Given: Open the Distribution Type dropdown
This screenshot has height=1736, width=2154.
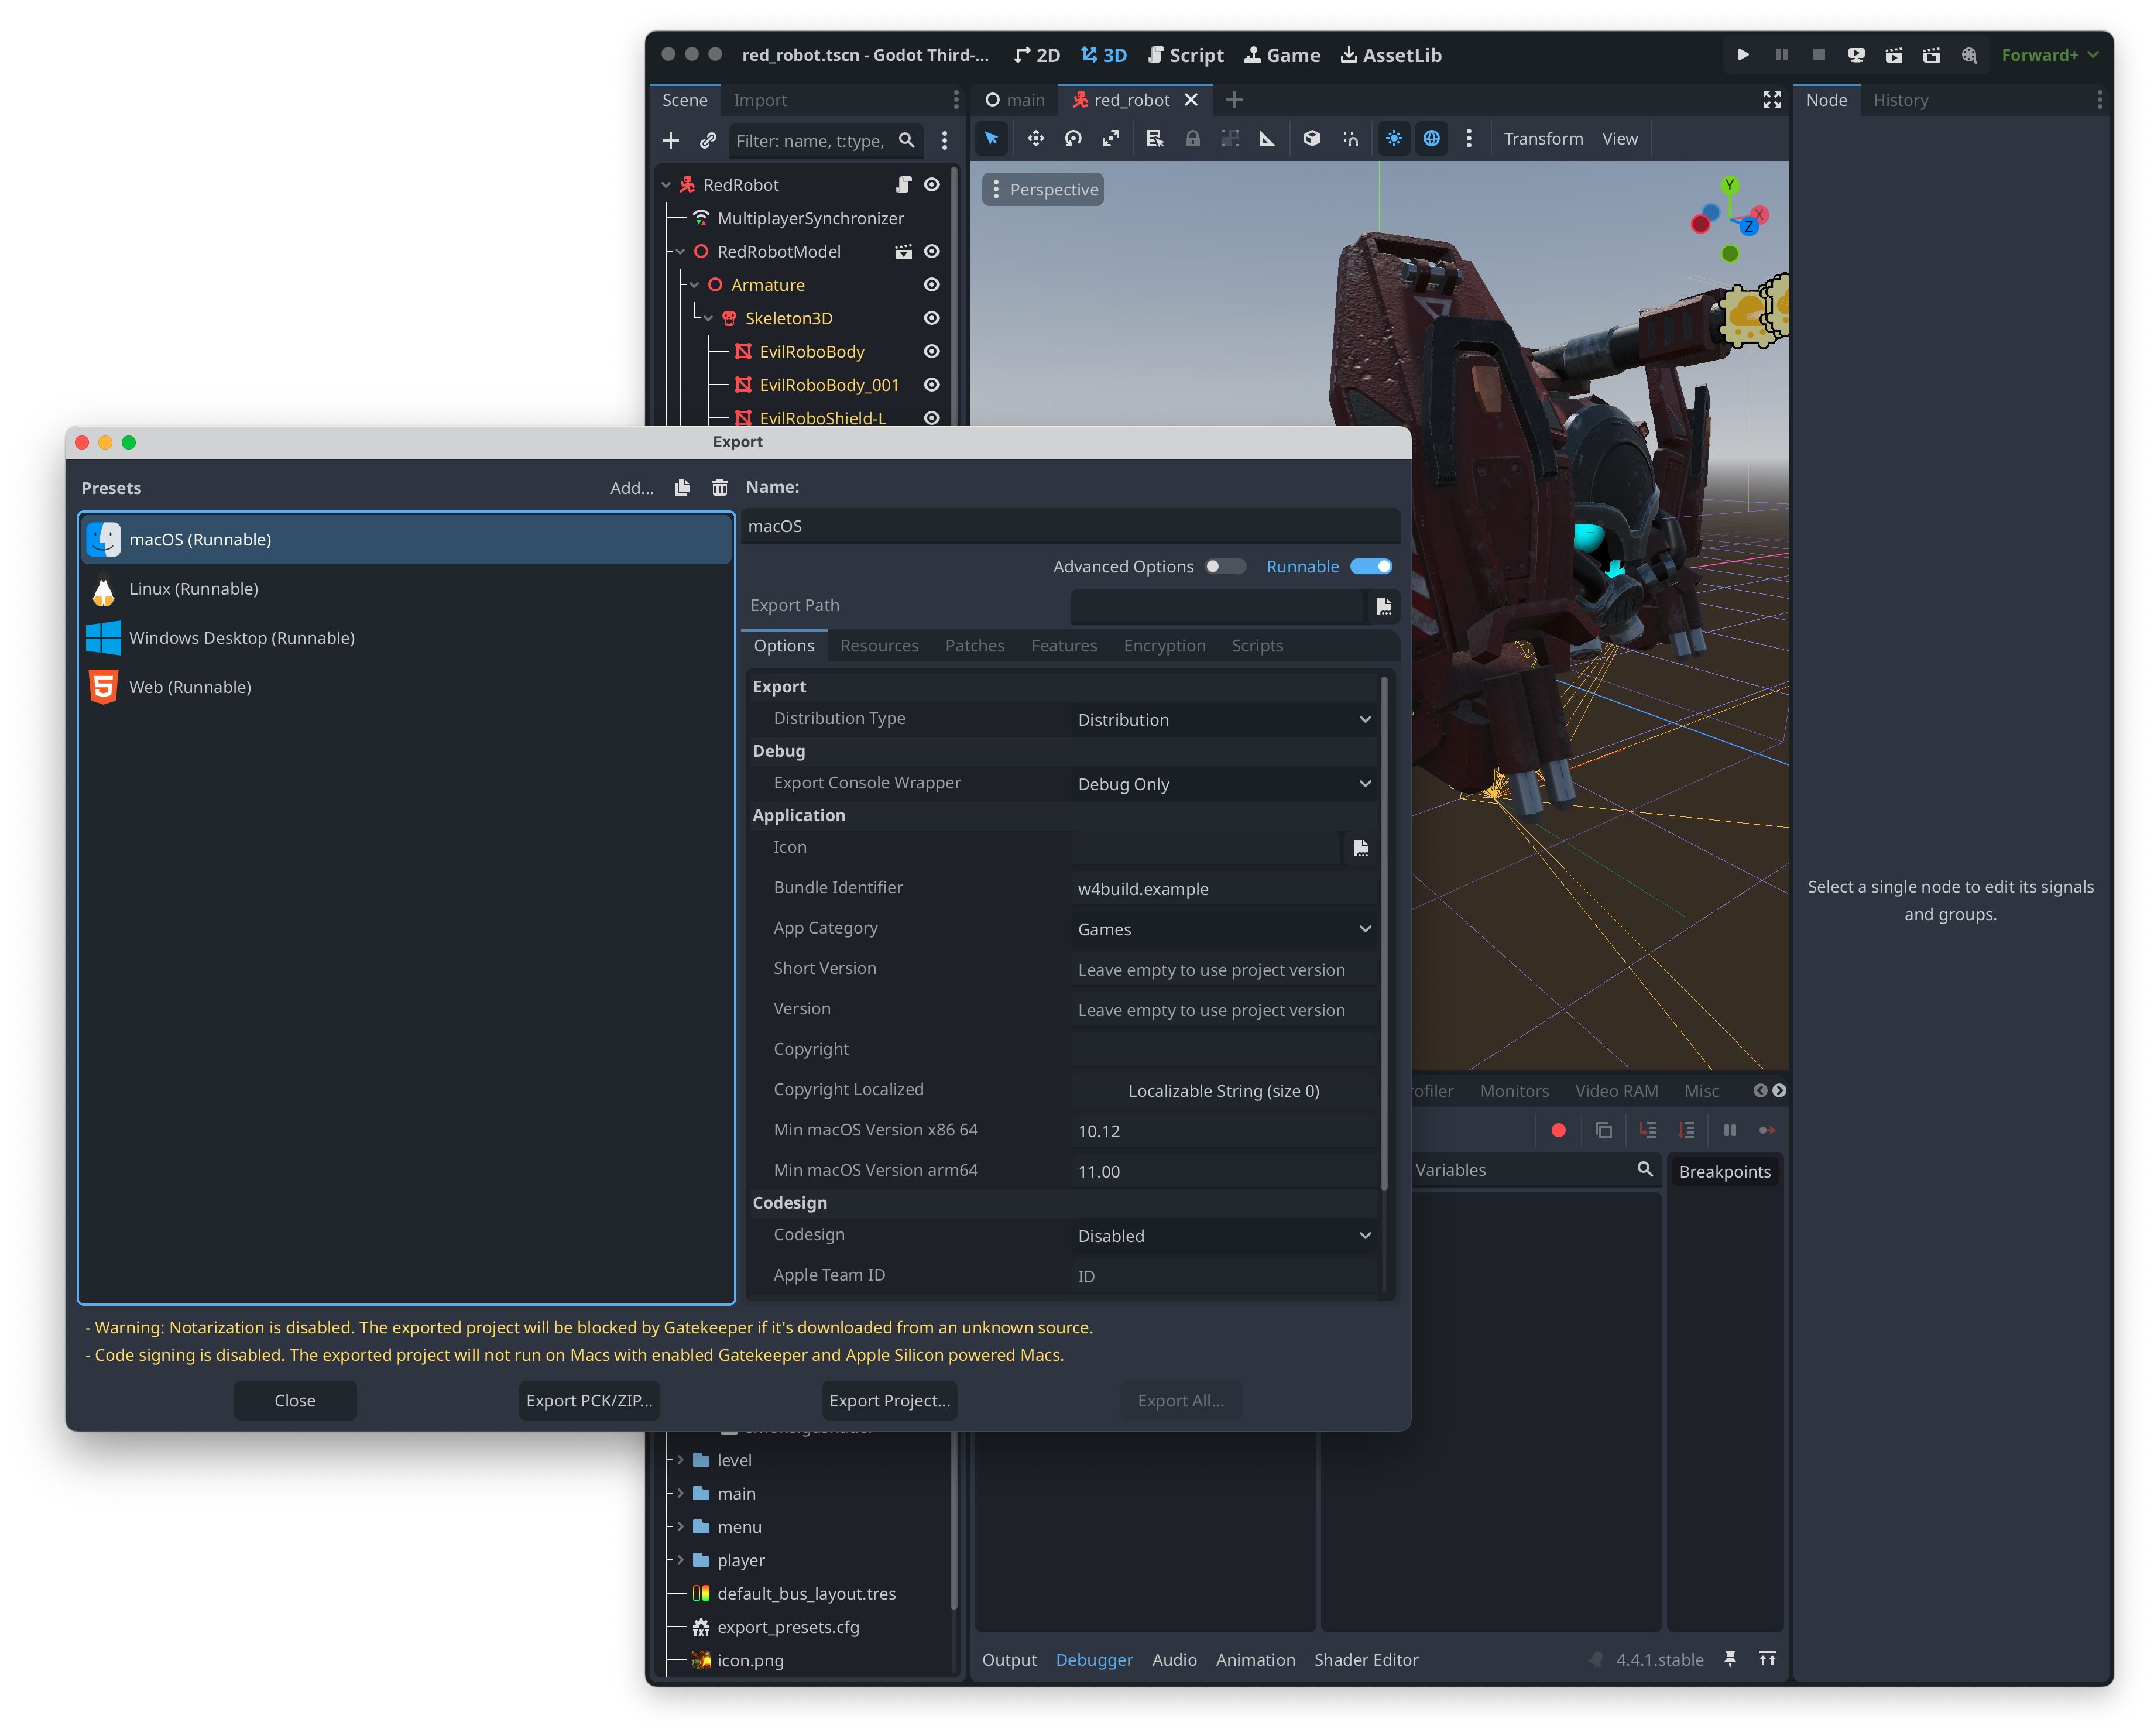Looking at the screenshot, I should tap(1224, 720).
